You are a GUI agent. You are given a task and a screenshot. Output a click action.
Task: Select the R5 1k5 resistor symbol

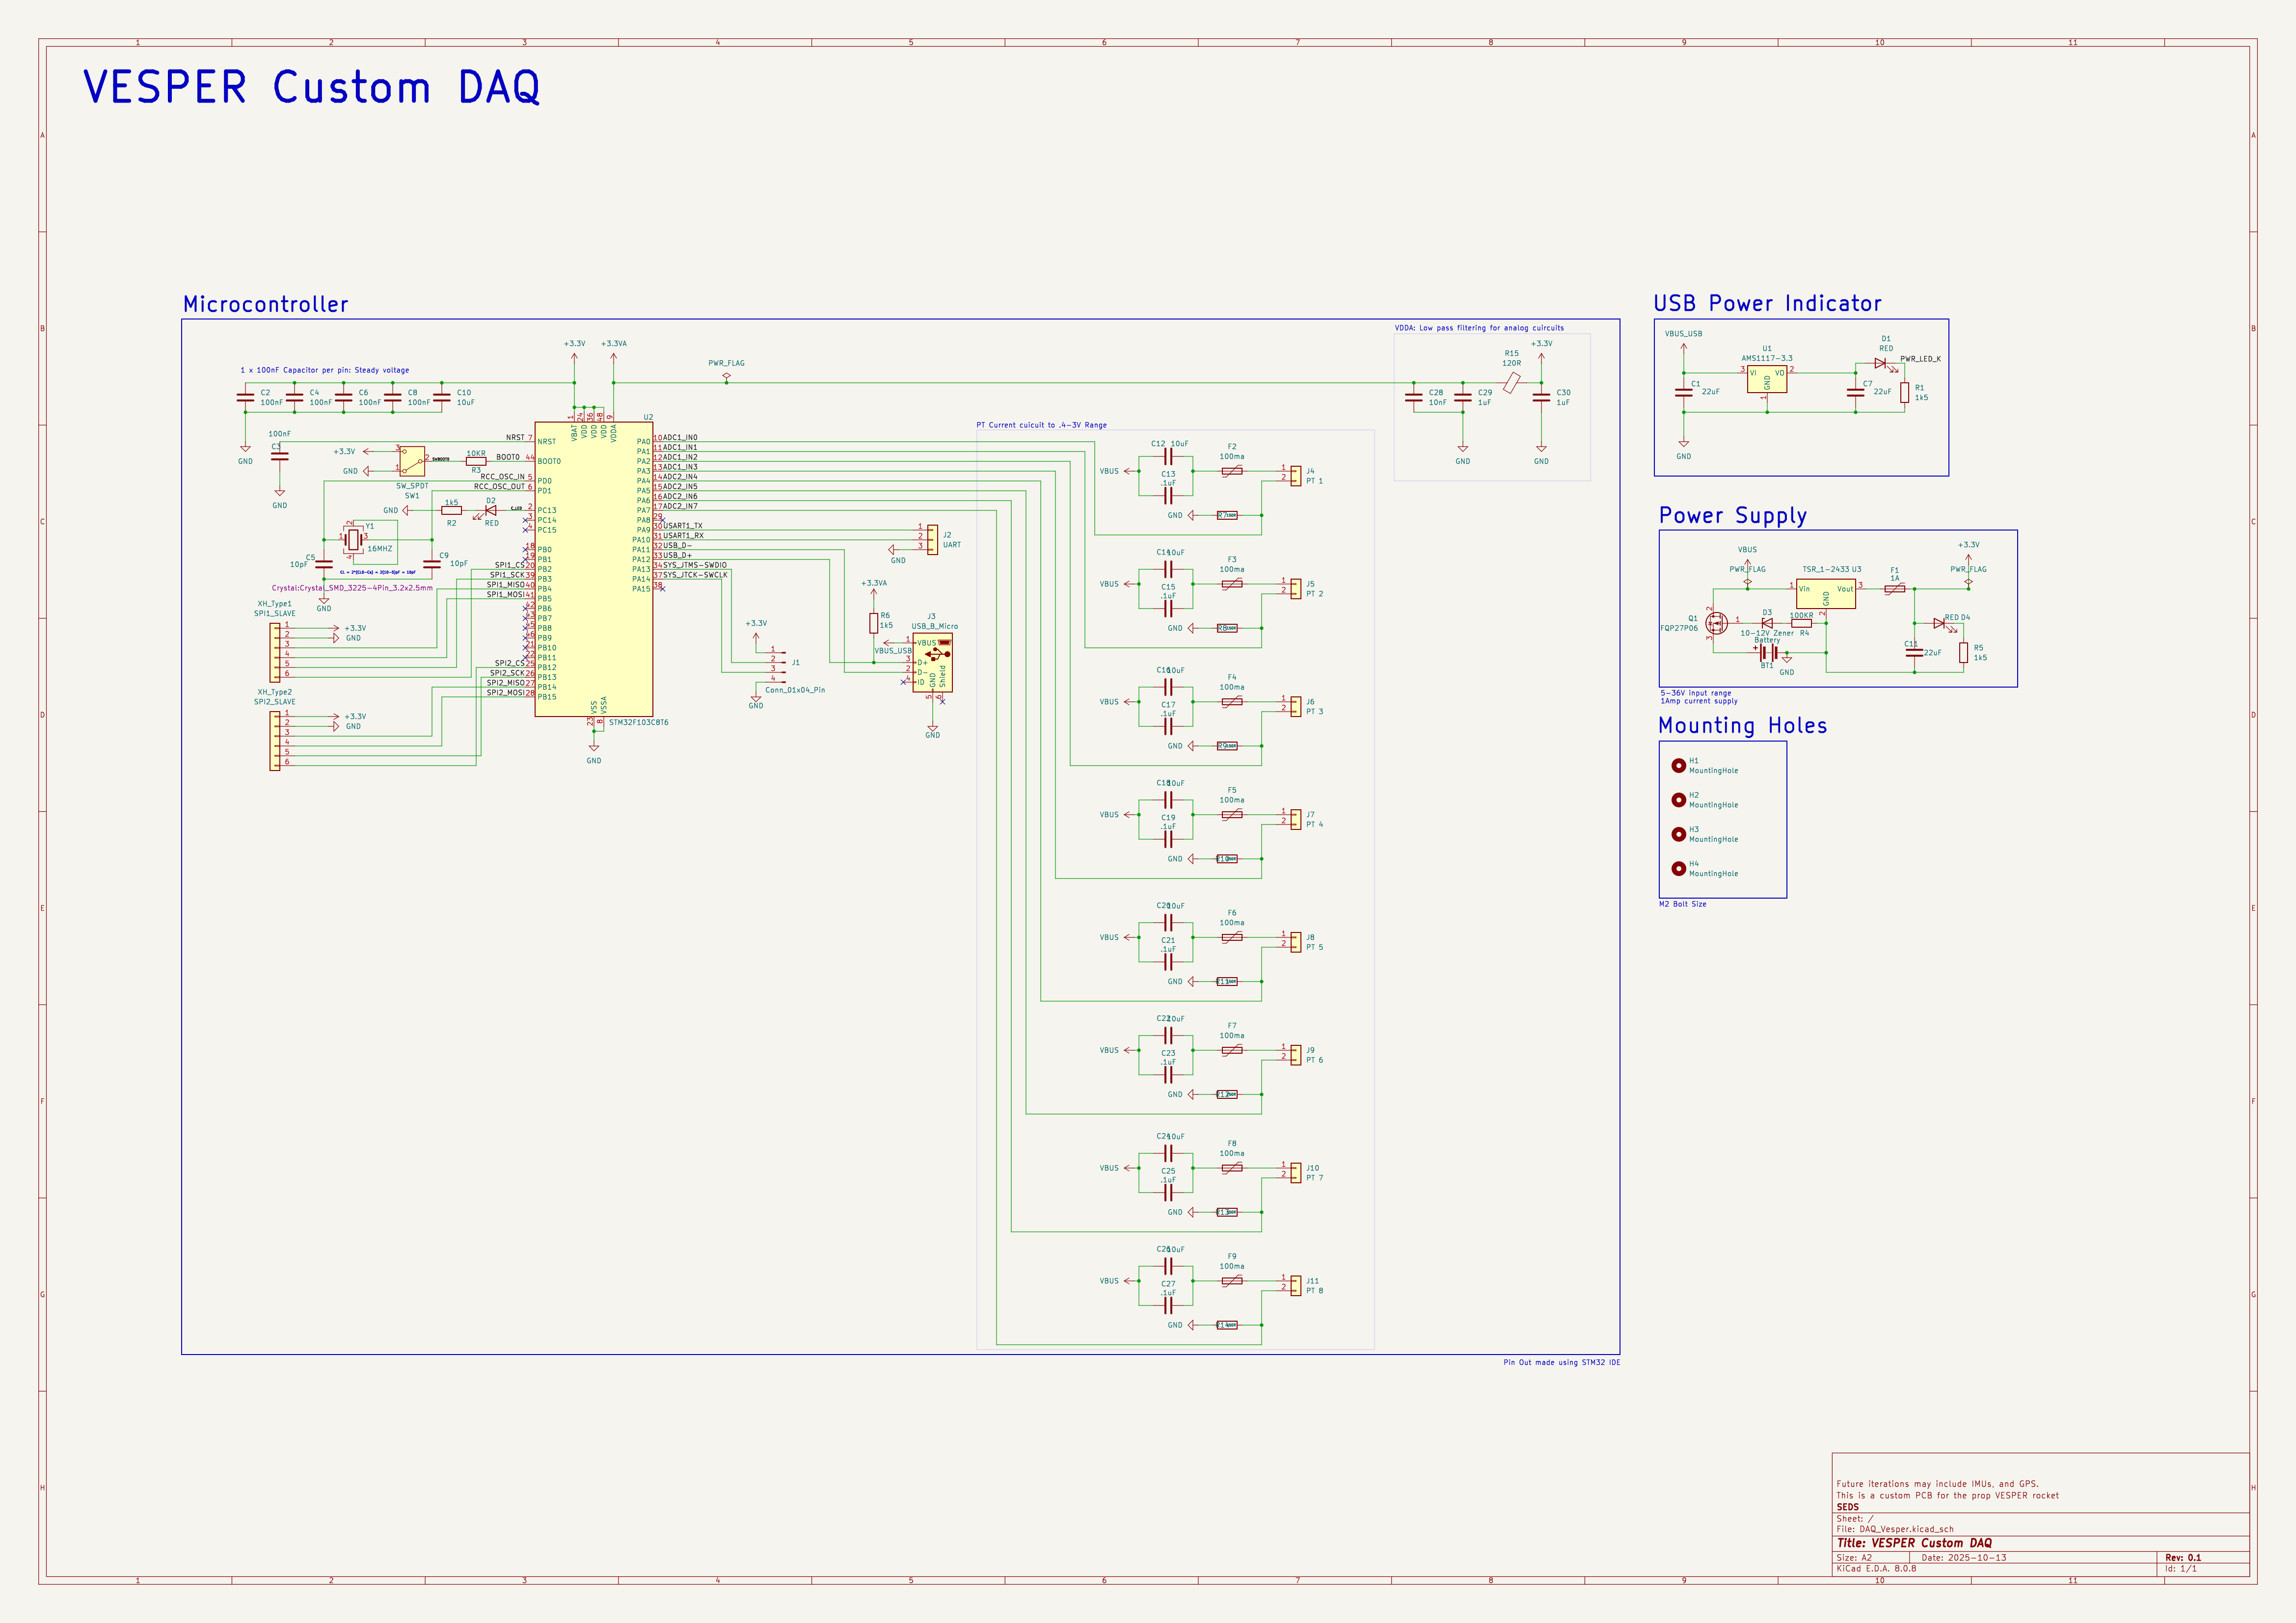[x=1963, y=652]
